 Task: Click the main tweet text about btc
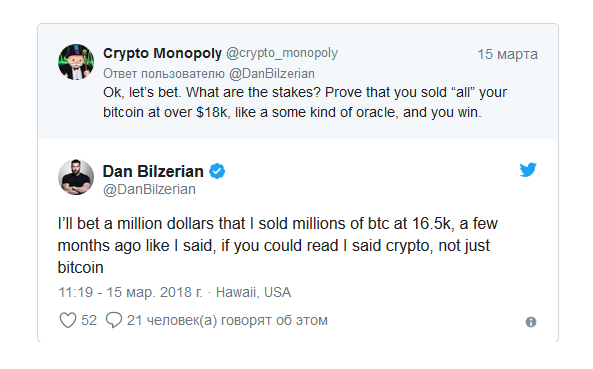coord(278,245)
